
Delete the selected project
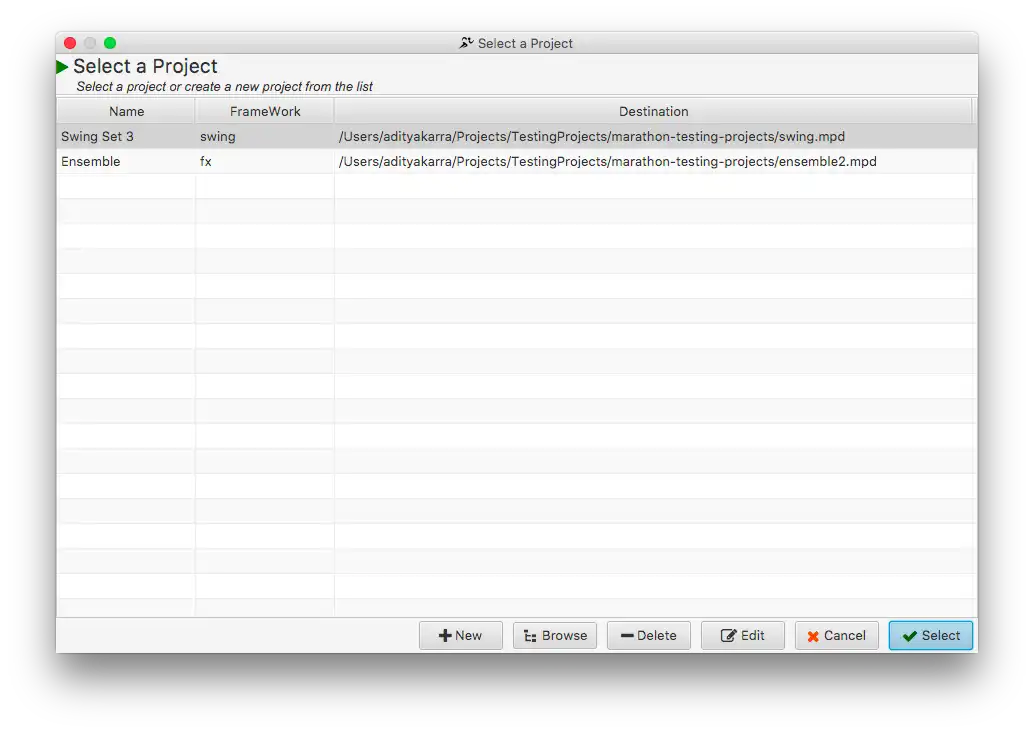click(x=648, y=635)
